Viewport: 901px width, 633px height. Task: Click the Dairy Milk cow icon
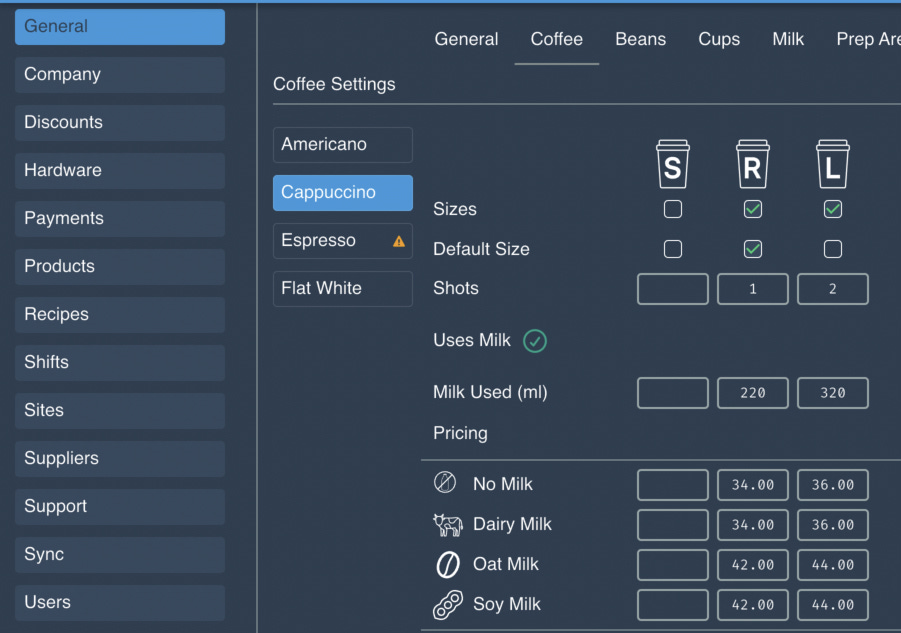pos(448,524)
